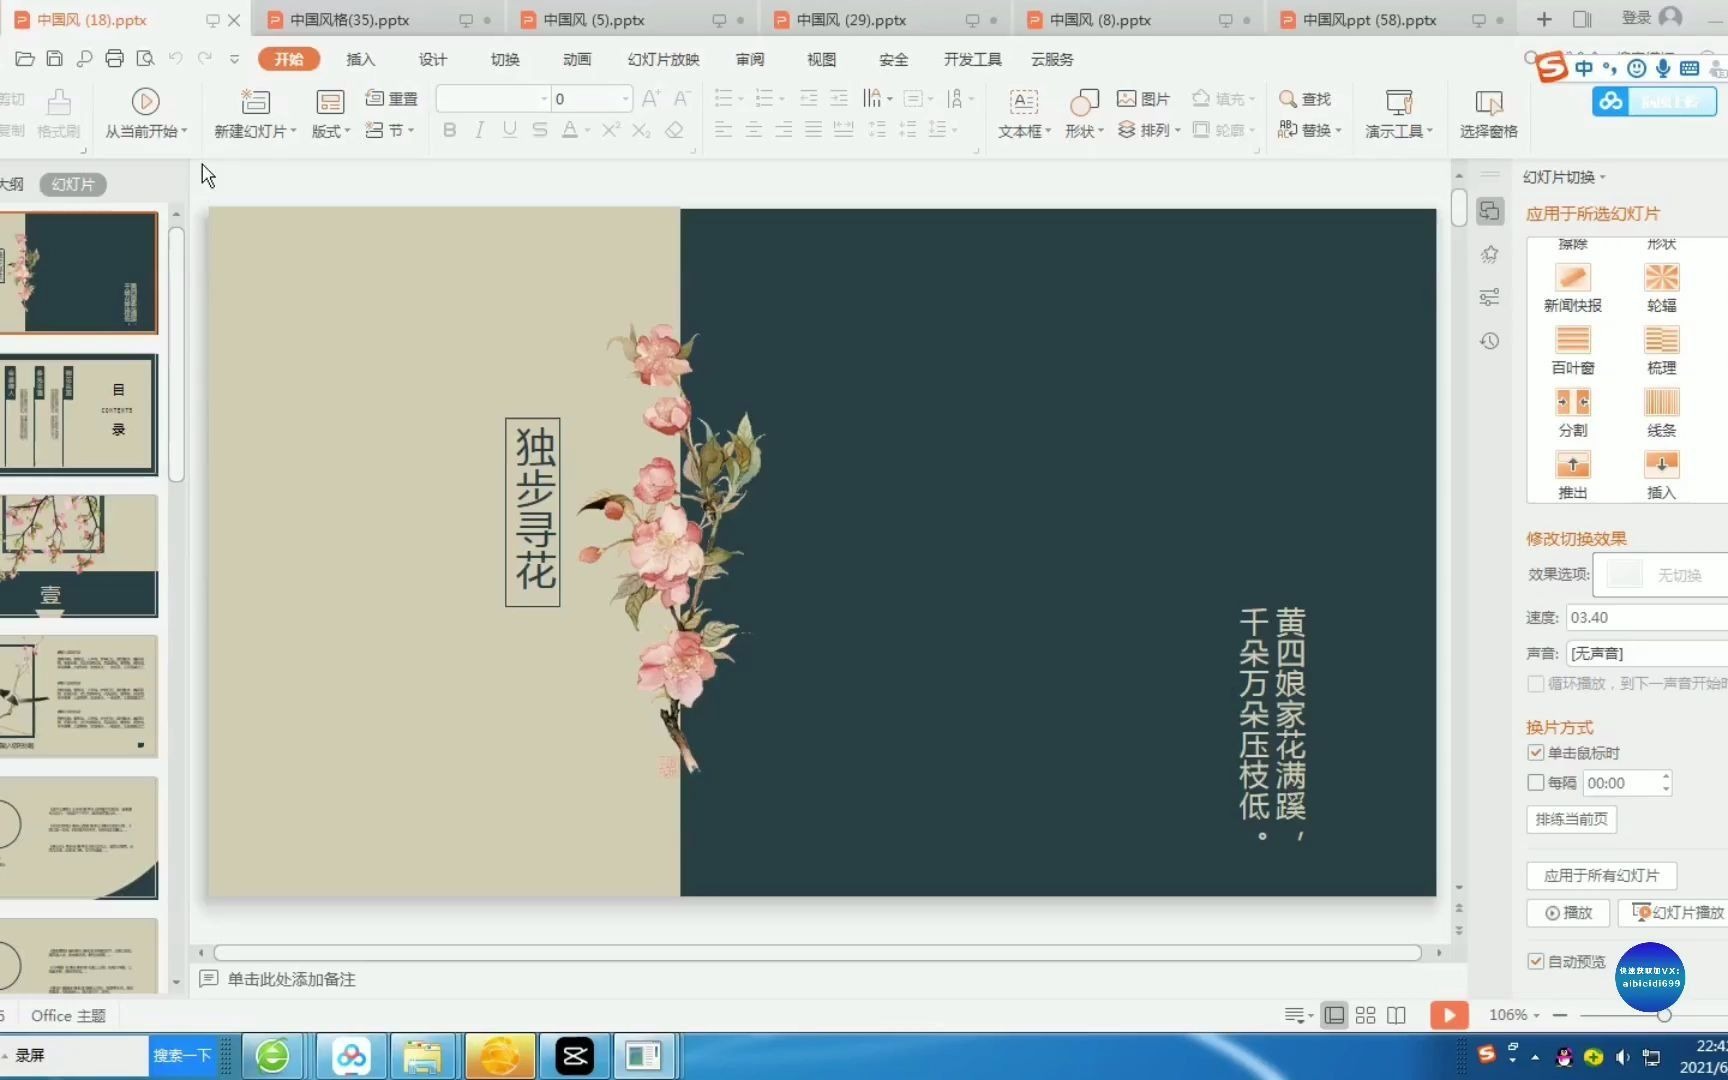Open the 幻灯片放映 ribbon tab

pyautogui.click(x=663, y=59)
